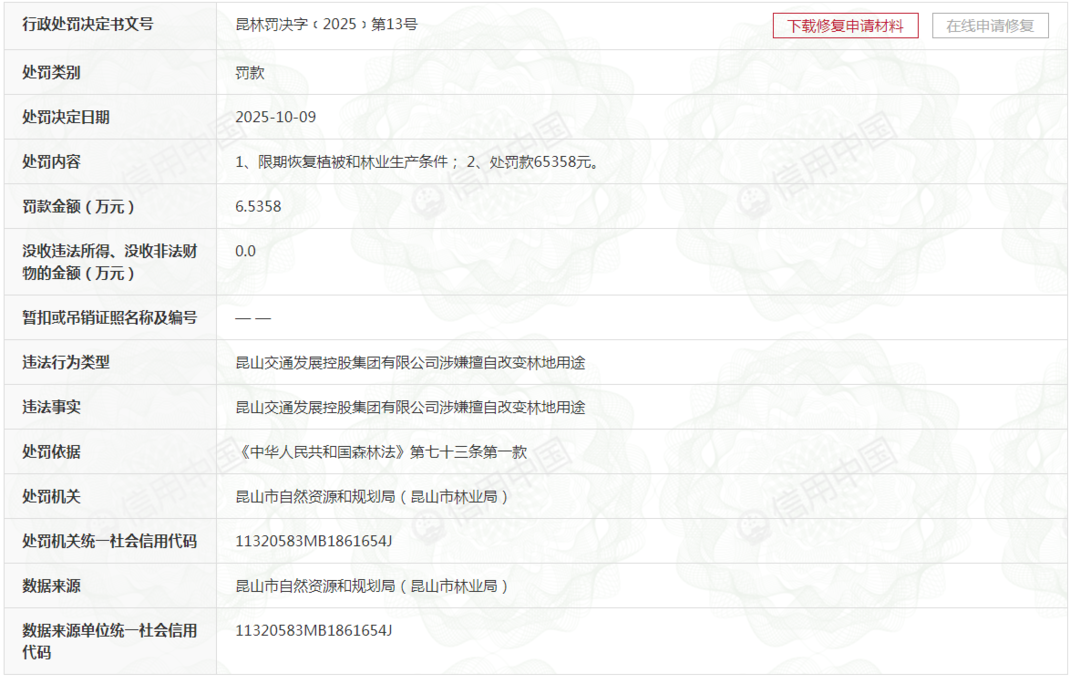
Task: Click the 处罚依据 row label
Action: (51, 452)
